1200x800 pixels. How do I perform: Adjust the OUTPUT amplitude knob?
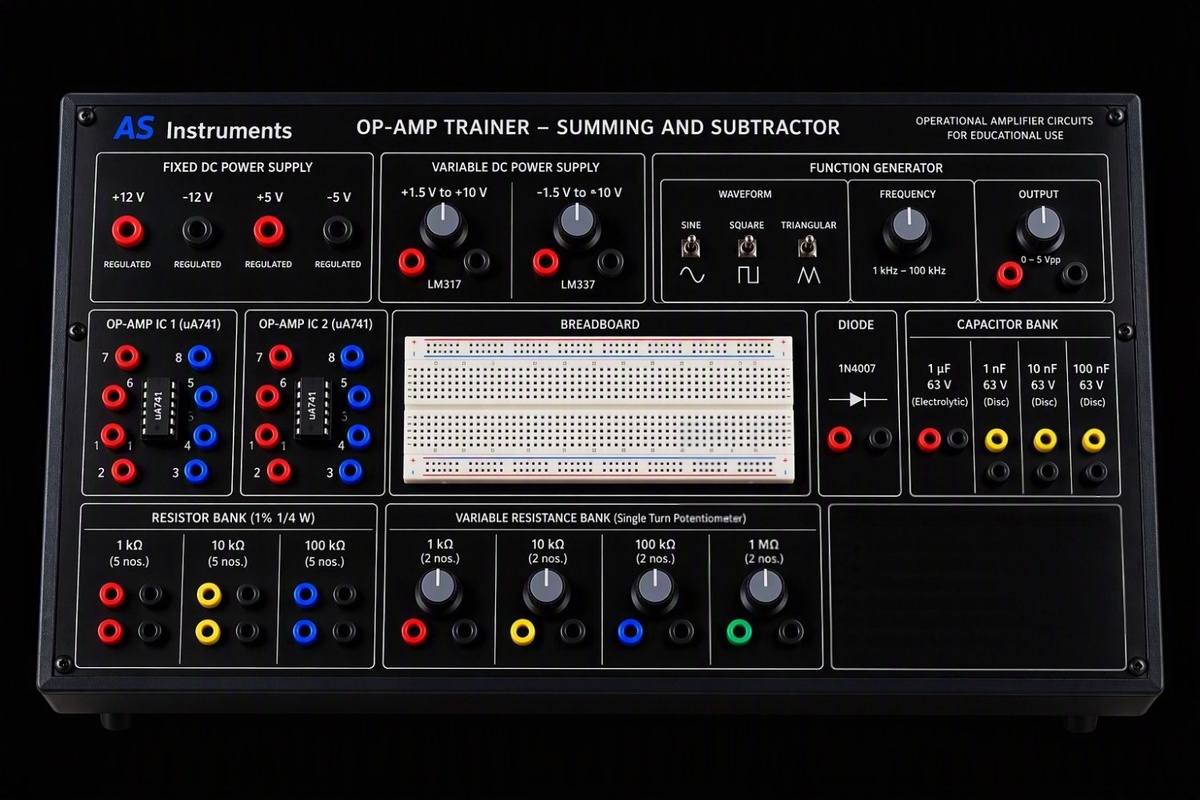(1040, 230)
